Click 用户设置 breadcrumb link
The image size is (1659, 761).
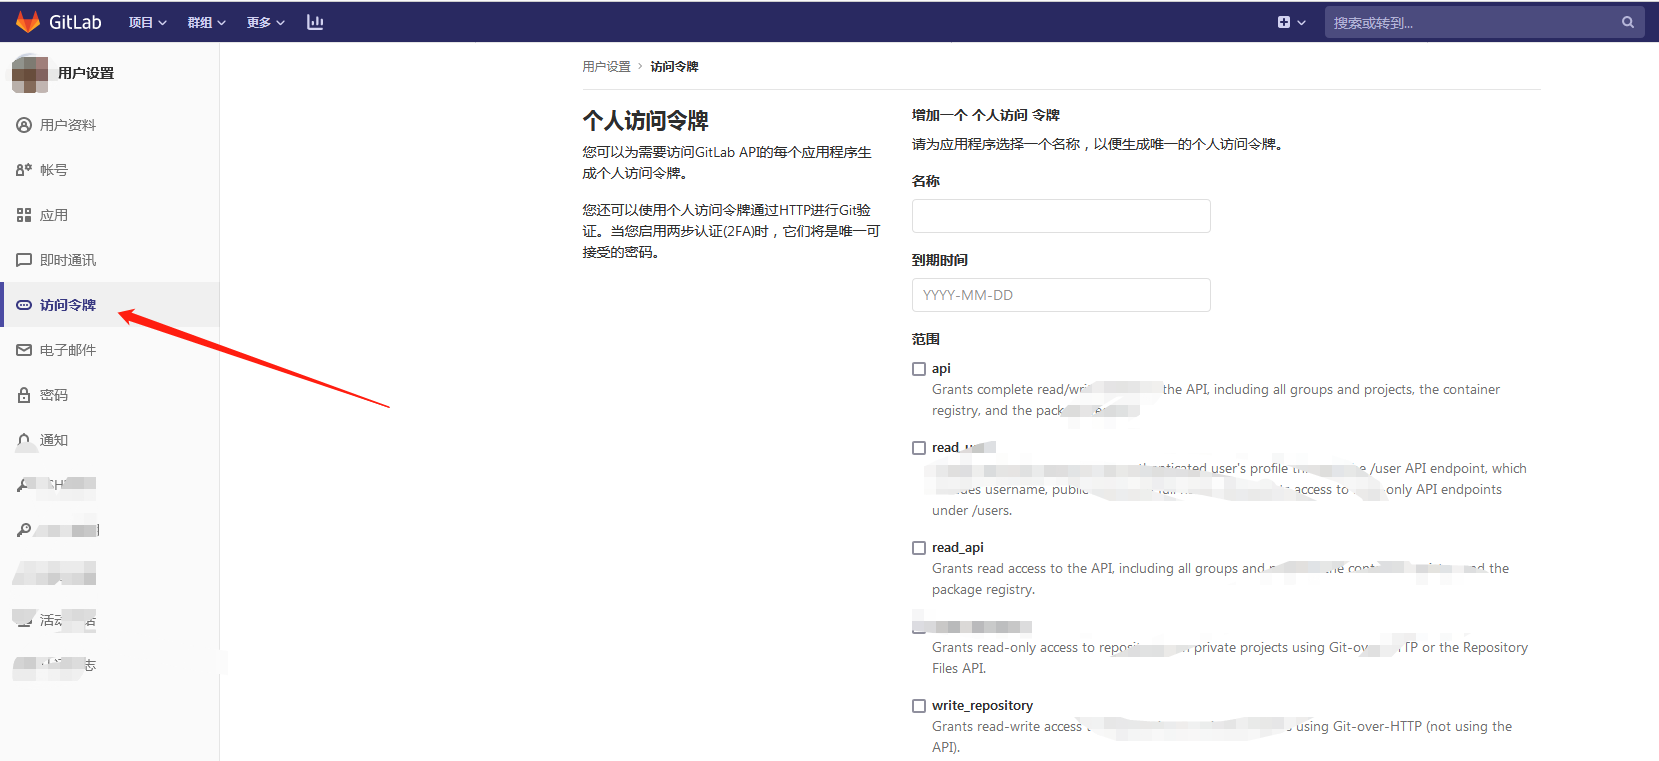point(607,67)
